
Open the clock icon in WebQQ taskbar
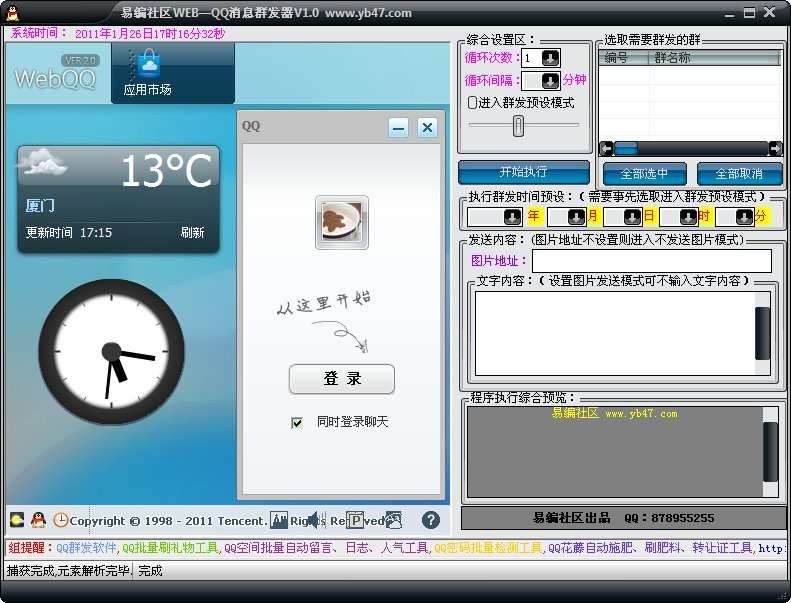pyautogui.click(x=61, y=520)
